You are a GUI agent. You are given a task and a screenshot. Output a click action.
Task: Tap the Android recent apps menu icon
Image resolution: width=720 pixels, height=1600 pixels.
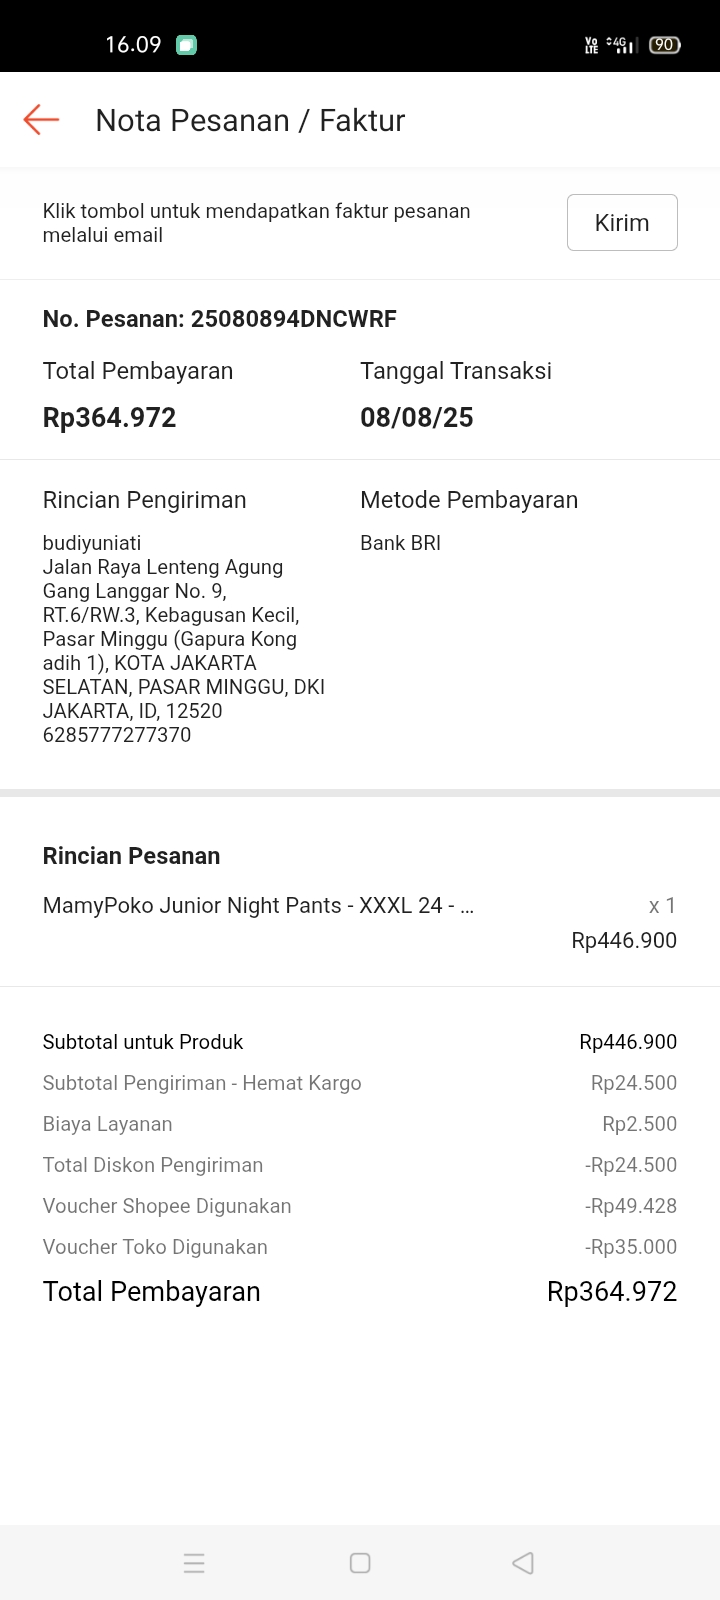[194, 1563]
